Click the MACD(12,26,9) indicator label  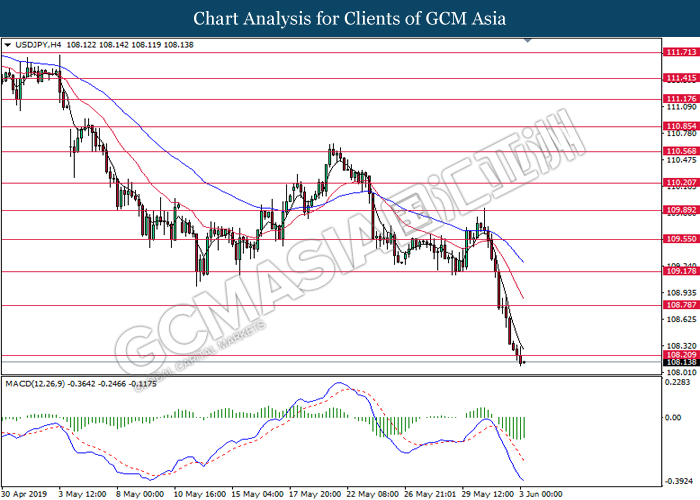(x=35, y=384)
